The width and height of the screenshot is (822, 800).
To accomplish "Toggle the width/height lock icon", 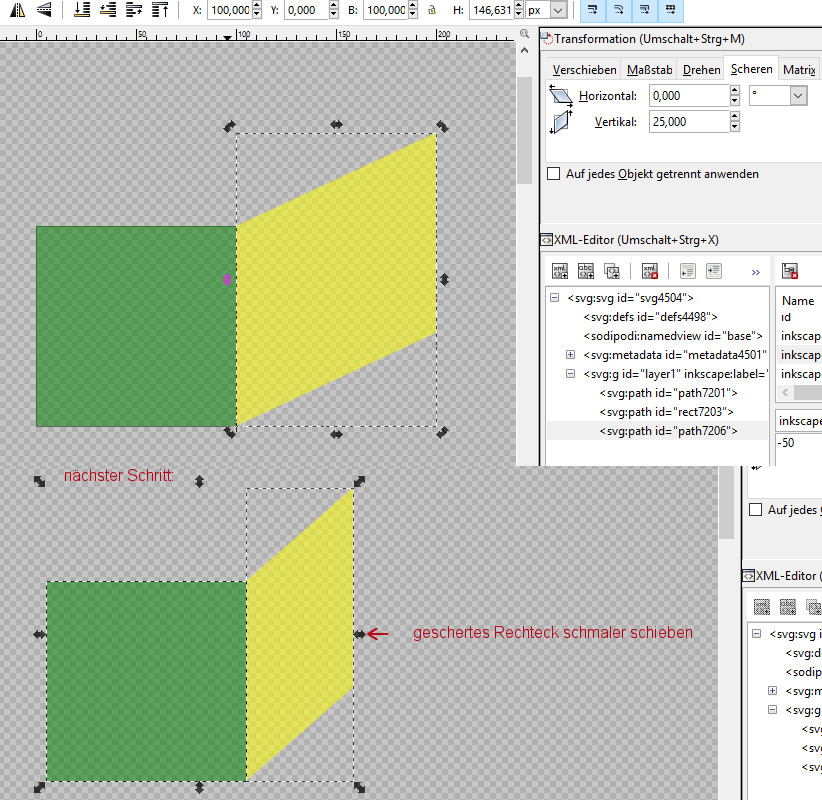I will 431,10.
